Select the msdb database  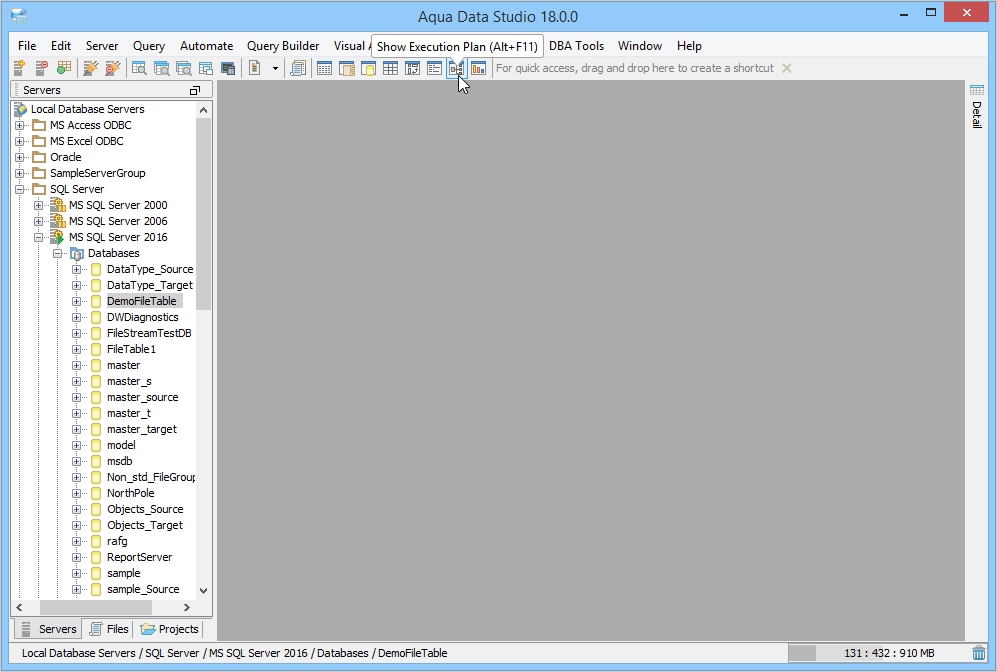(x=120, y=461)
